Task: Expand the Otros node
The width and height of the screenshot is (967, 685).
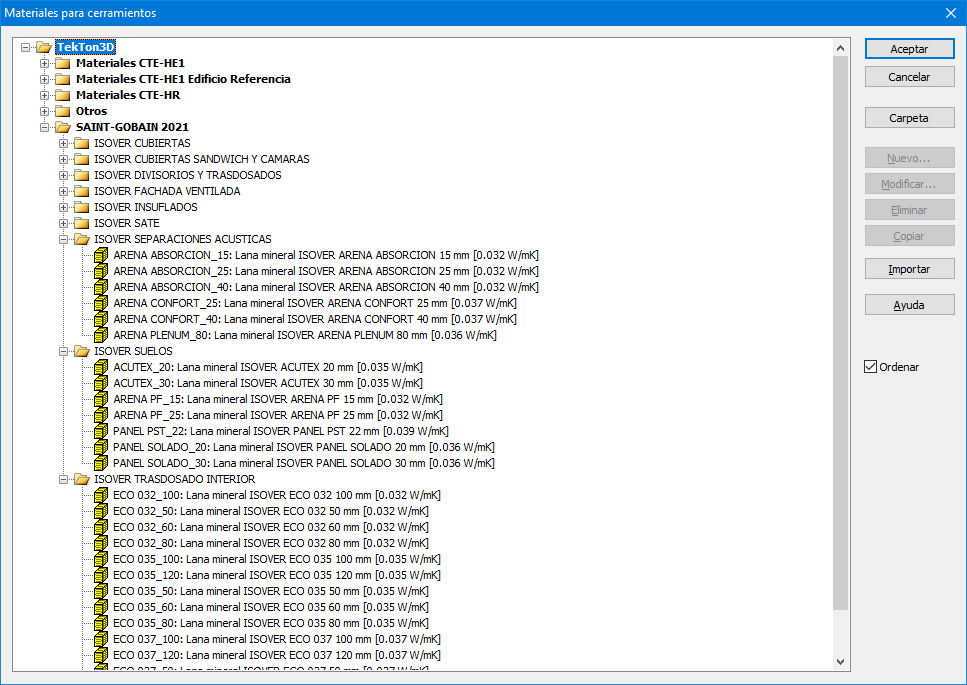Action: coord(44,112)
